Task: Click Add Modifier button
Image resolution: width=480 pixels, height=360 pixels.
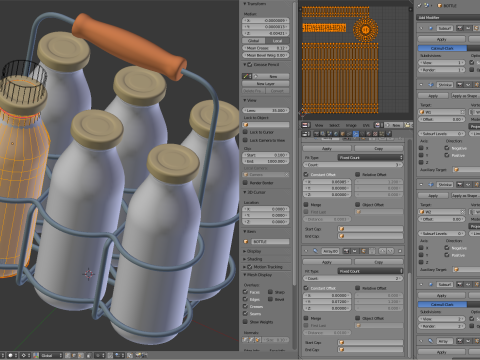Action: [x=448, y=17]
